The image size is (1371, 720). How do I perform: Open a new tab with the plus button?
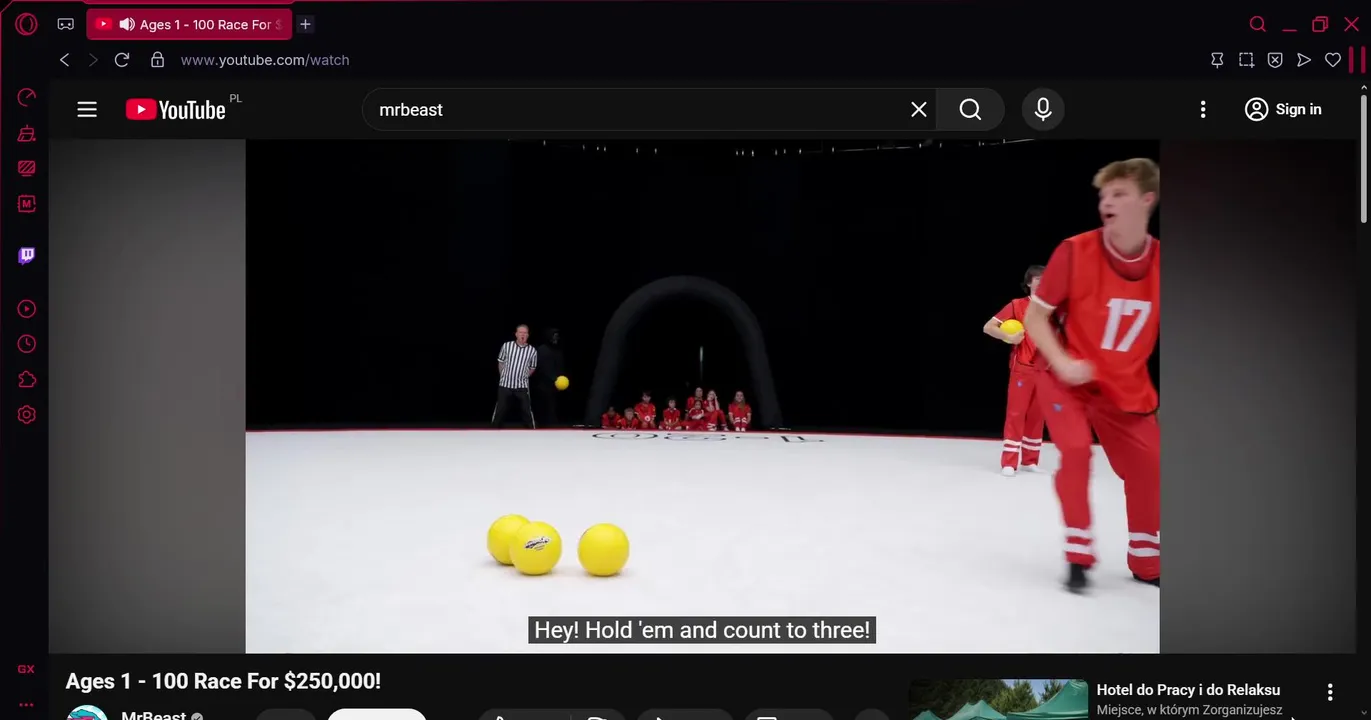coord(306,24)
